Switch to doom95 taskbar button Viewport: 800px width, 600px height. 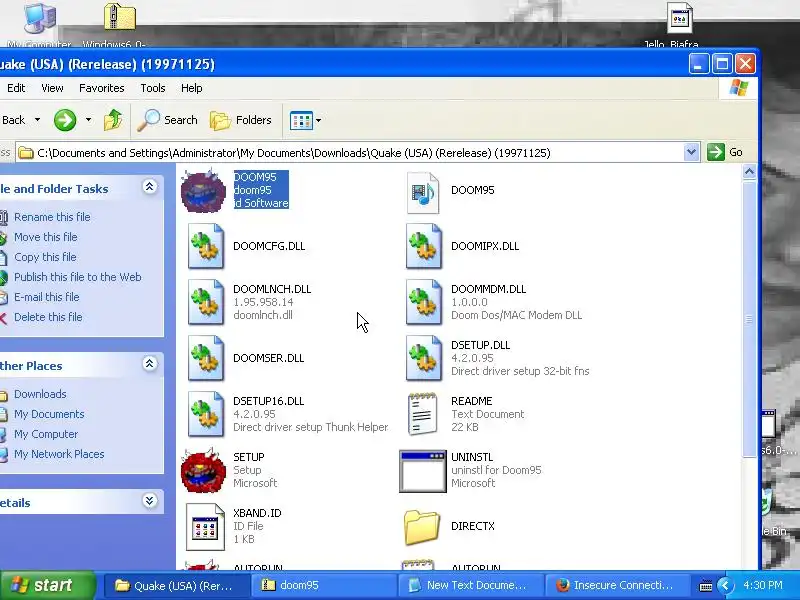[x=324, y=586]
